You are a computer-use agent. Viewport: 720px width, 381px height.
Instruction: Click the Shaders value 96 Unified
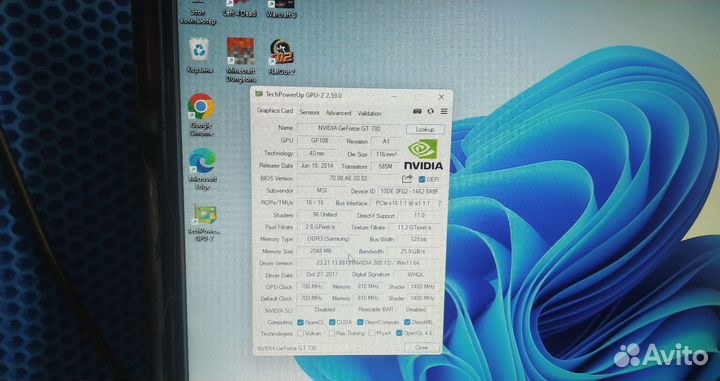325,214
